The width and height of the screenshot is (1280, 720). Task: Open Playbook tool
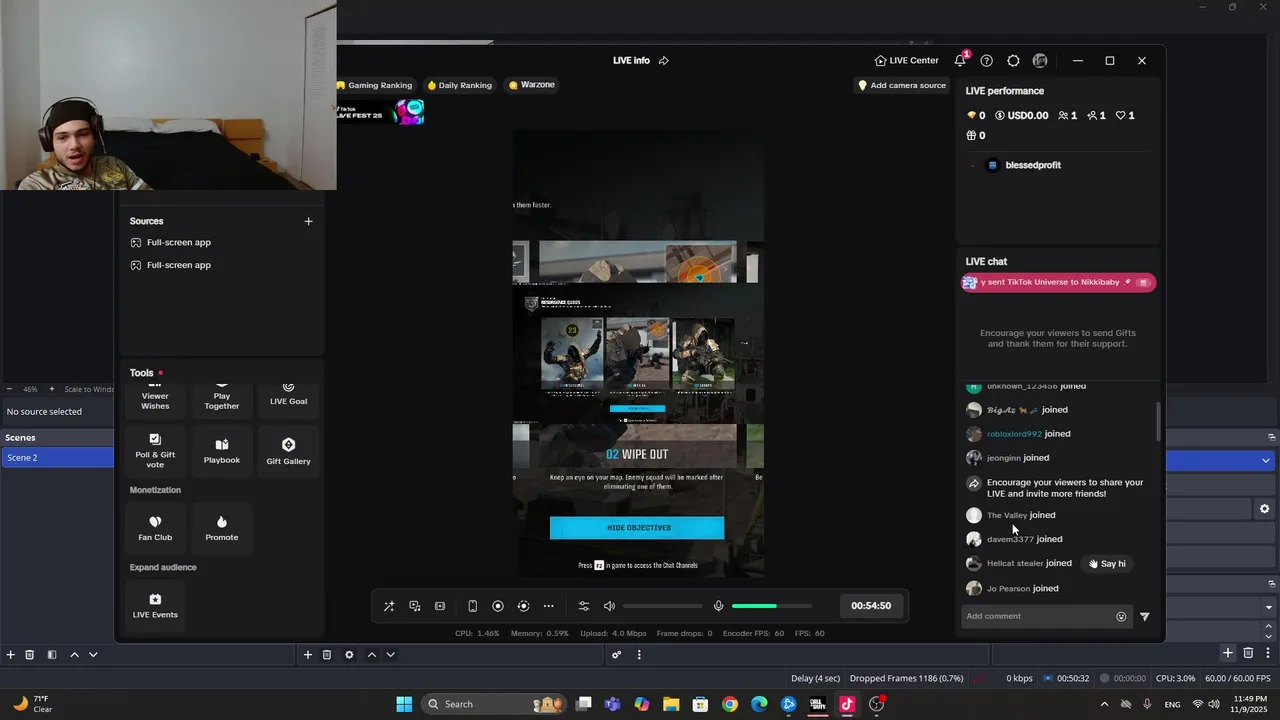[x=222, y=451]
